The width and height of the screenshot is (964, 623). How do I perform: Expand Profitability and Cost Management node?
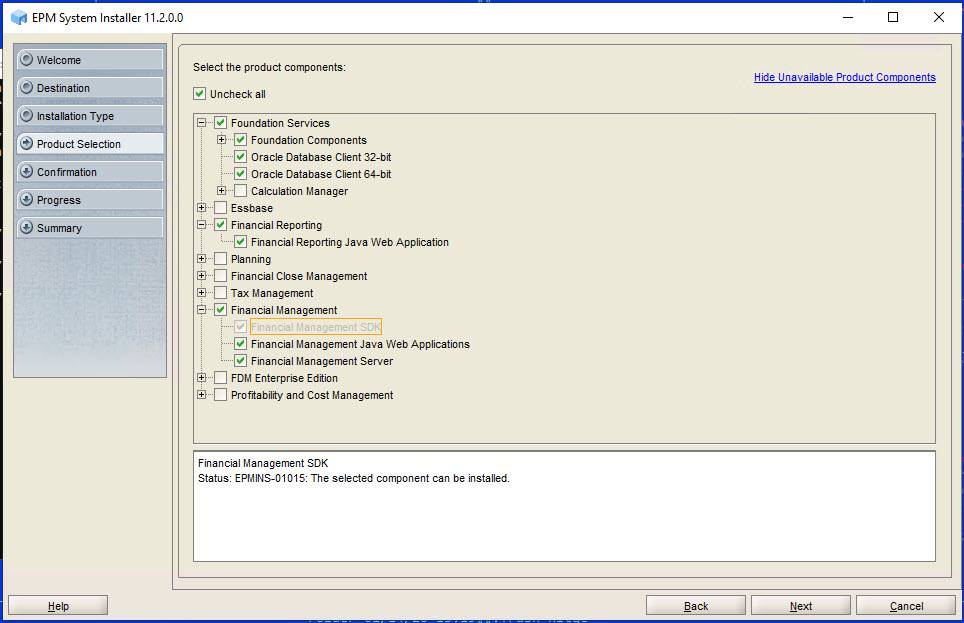pyautogui.click(x=202, y=395)
